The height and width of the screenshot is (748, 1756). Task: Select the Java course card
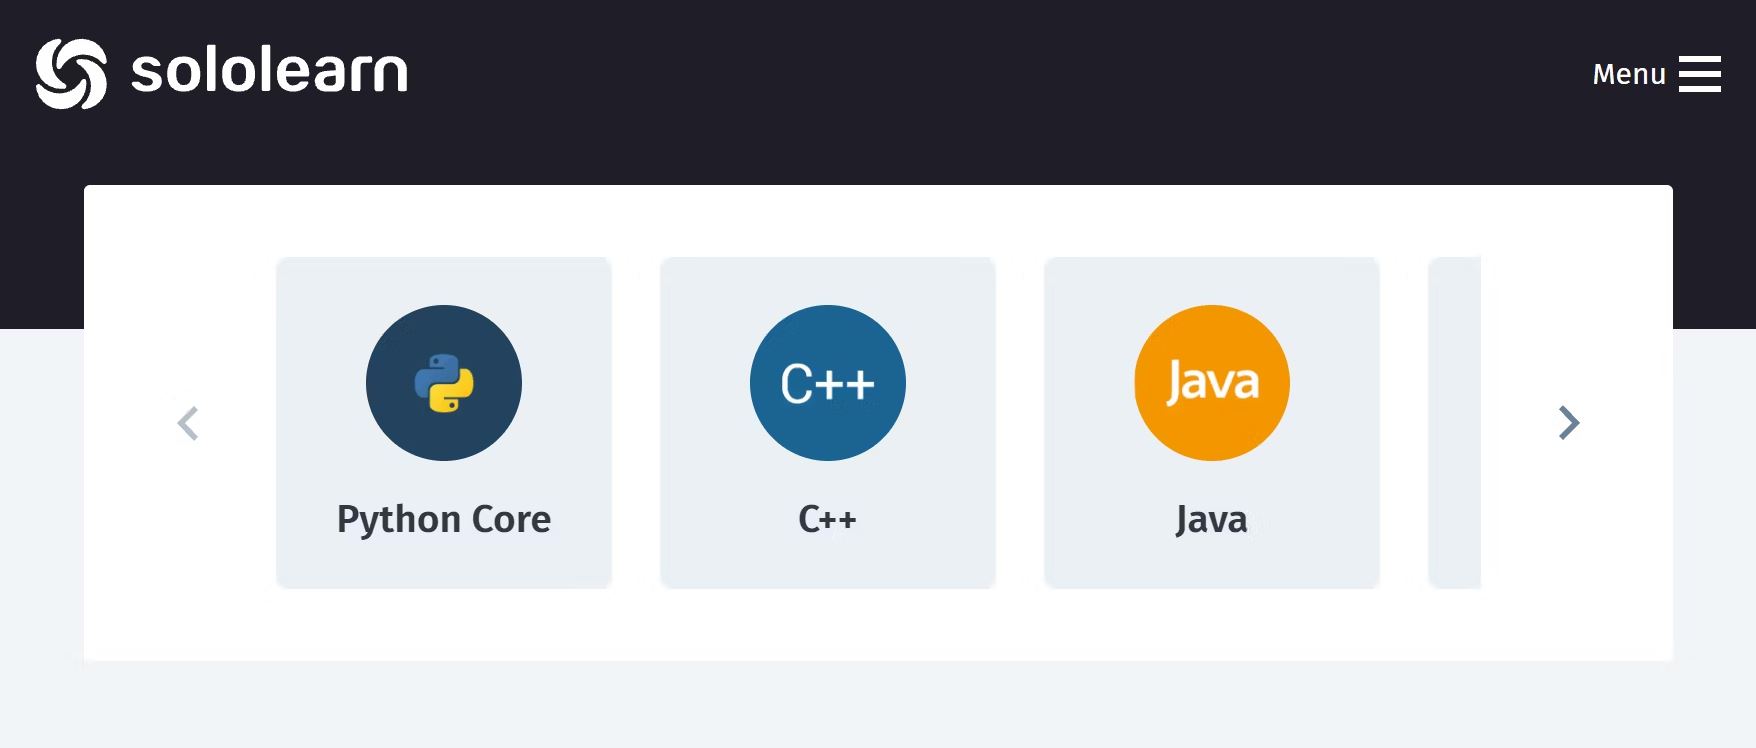(x=1212, y=422)
